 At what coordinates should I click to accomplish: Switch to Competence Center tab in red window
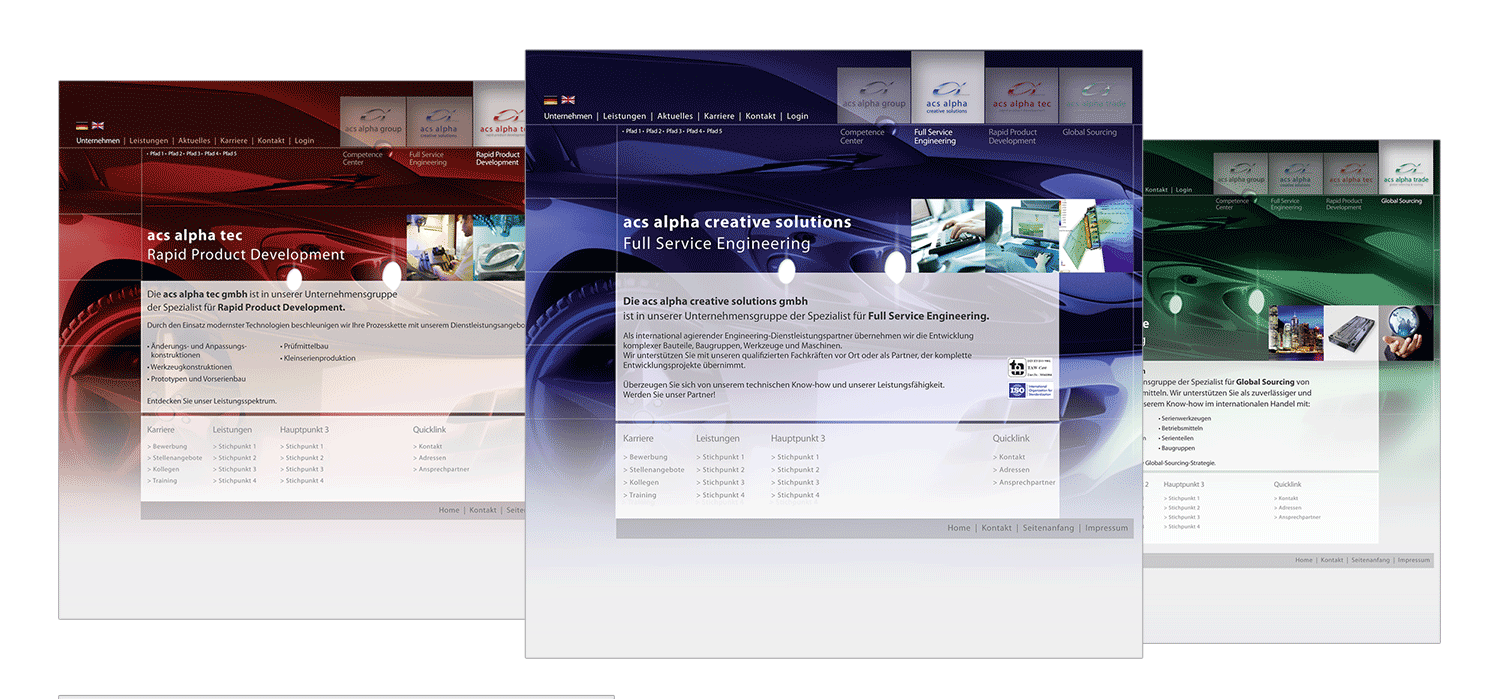pyautogui.click(x=363, y=158)
